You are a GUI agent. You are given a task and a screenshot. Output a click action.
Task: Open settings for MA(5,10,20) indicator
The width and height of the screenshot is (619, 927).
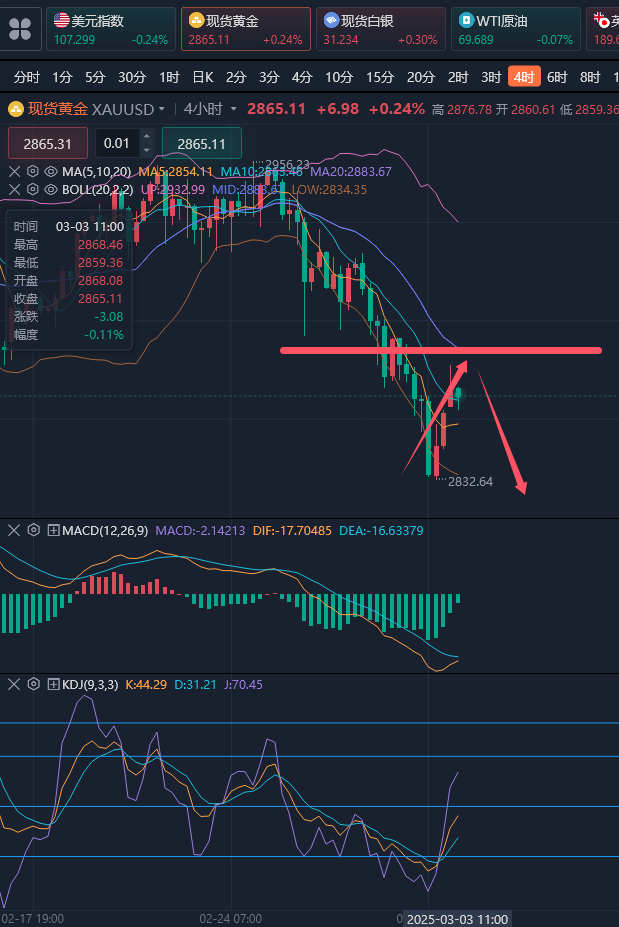[x=33, y=171]
